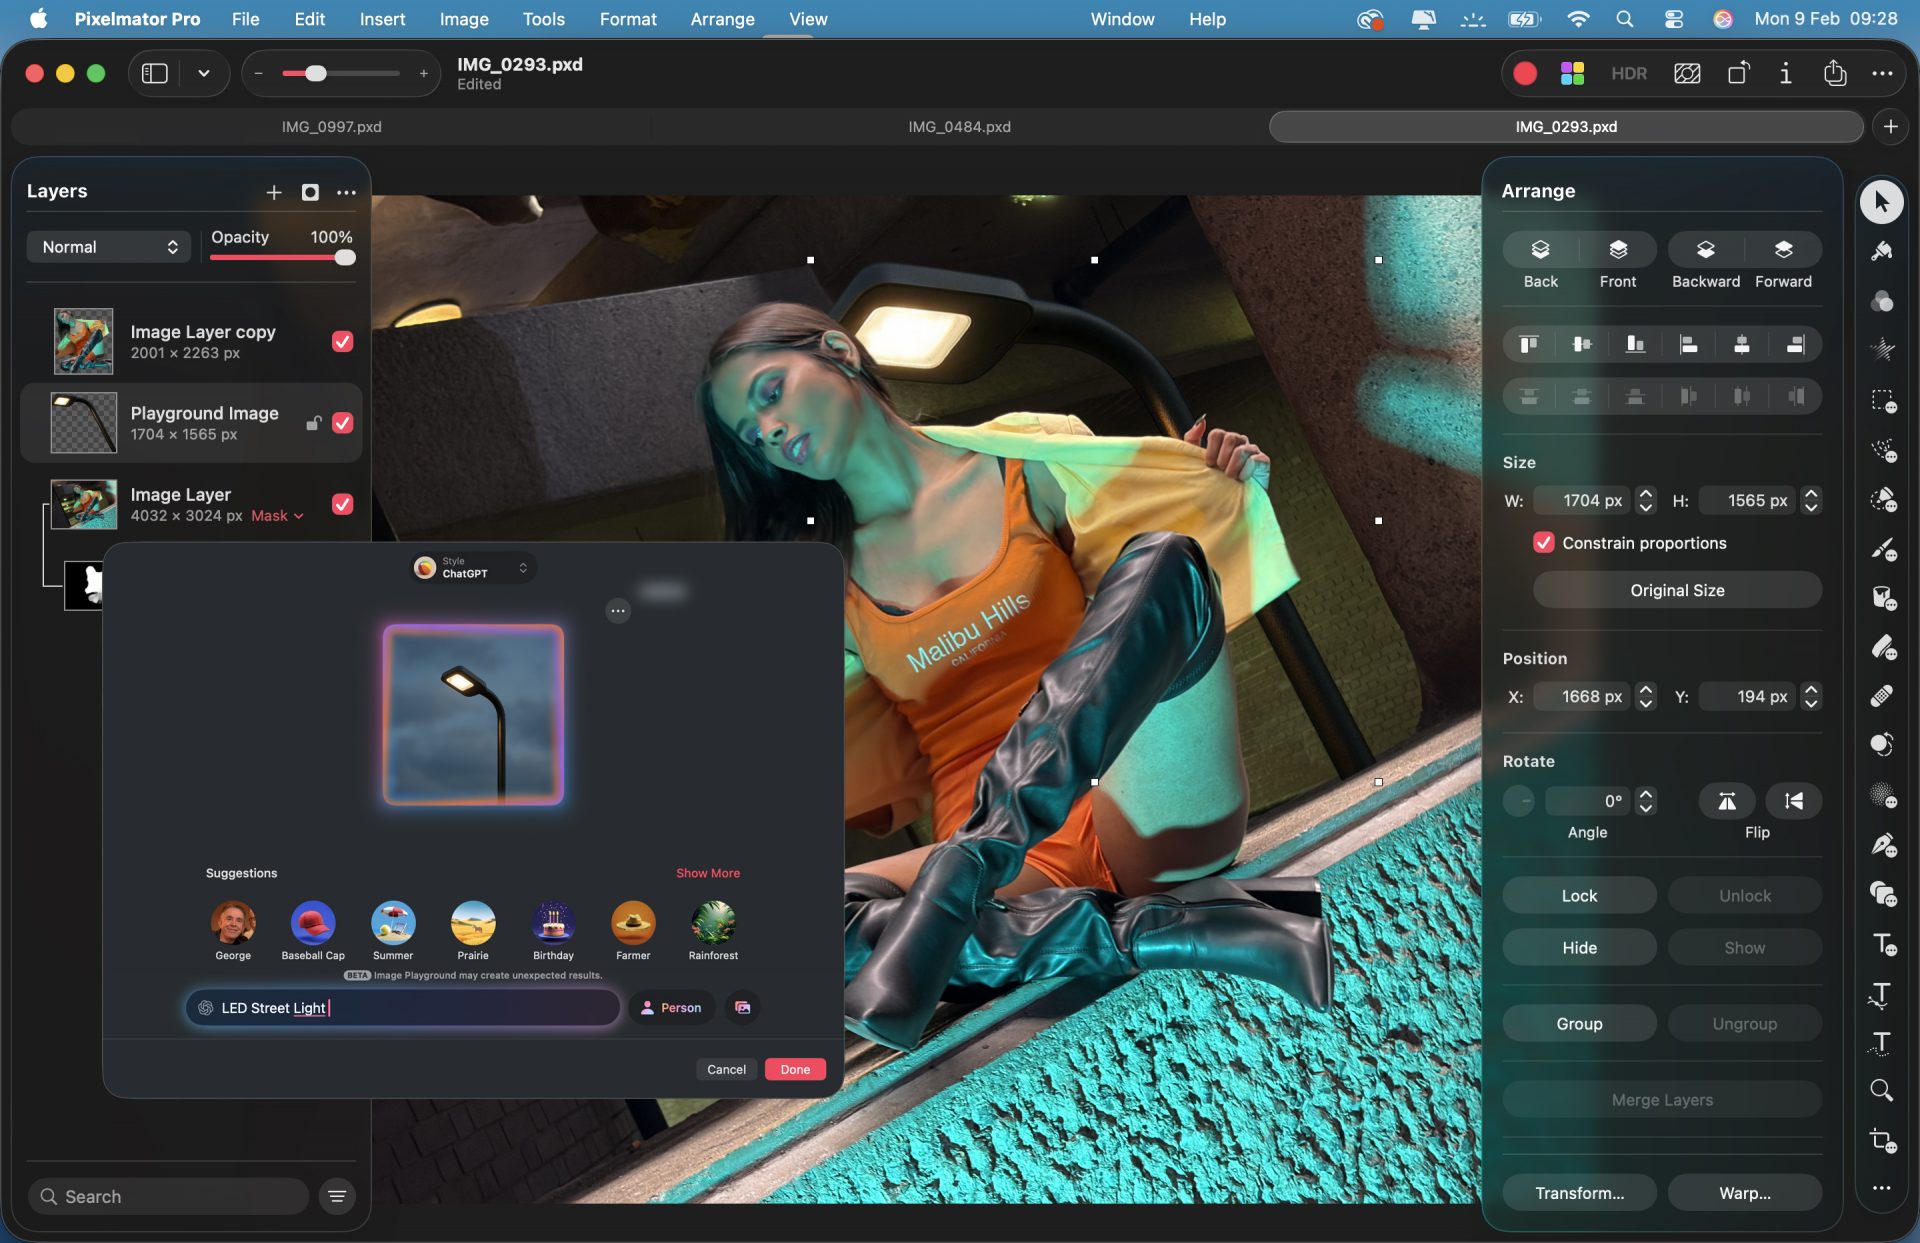Open the ChatGPT style picker chevron
Image resolution: width=1920 pixels, height=1243 pixels.
tap(522, 567)
